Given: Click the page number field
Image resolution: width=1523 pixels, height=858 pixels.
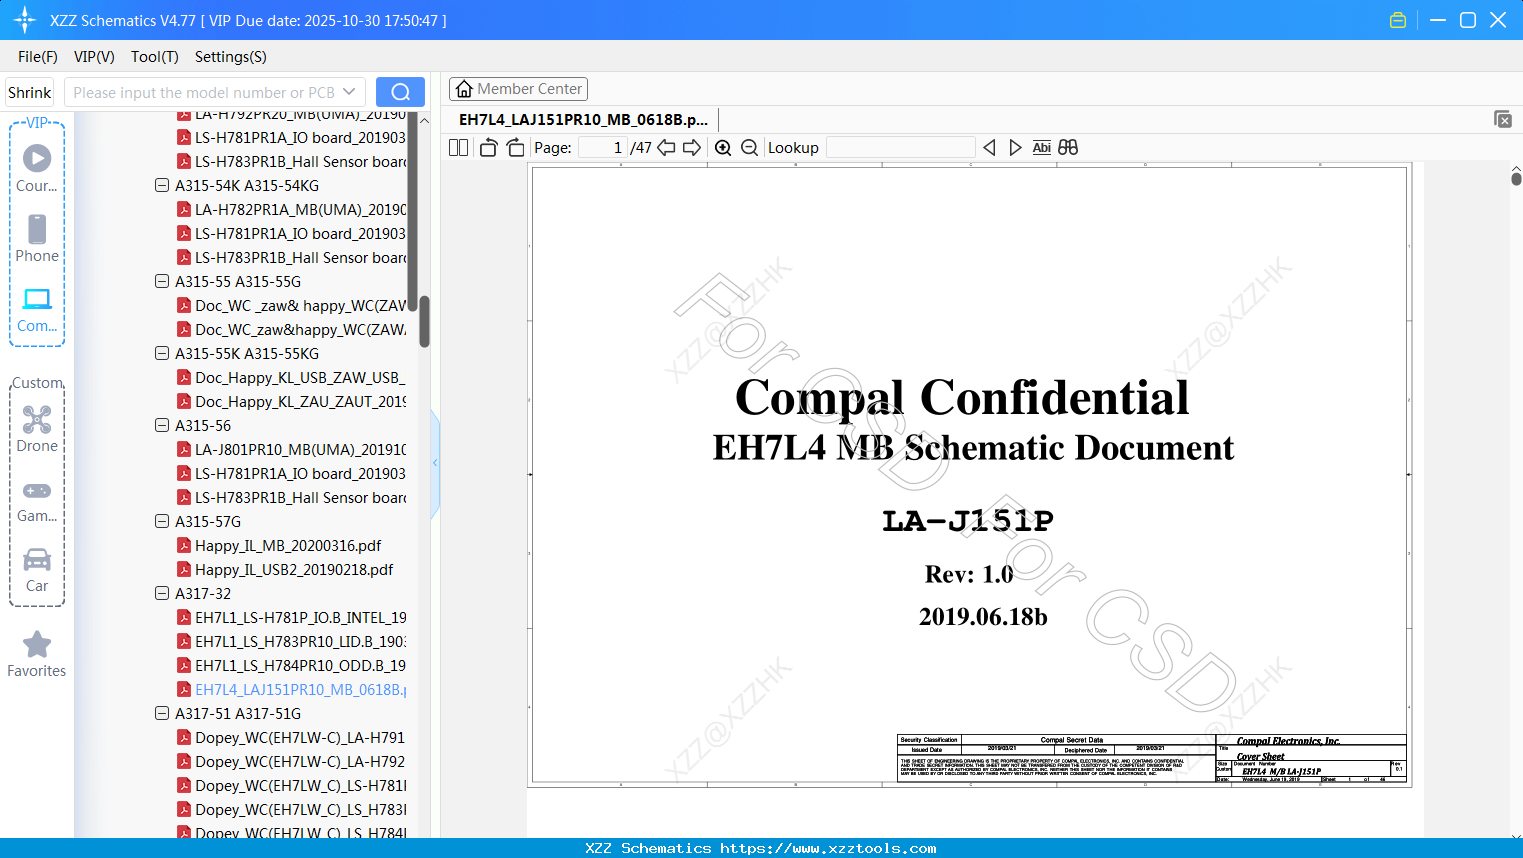Looking at the screenshot, I should point(602,148).
